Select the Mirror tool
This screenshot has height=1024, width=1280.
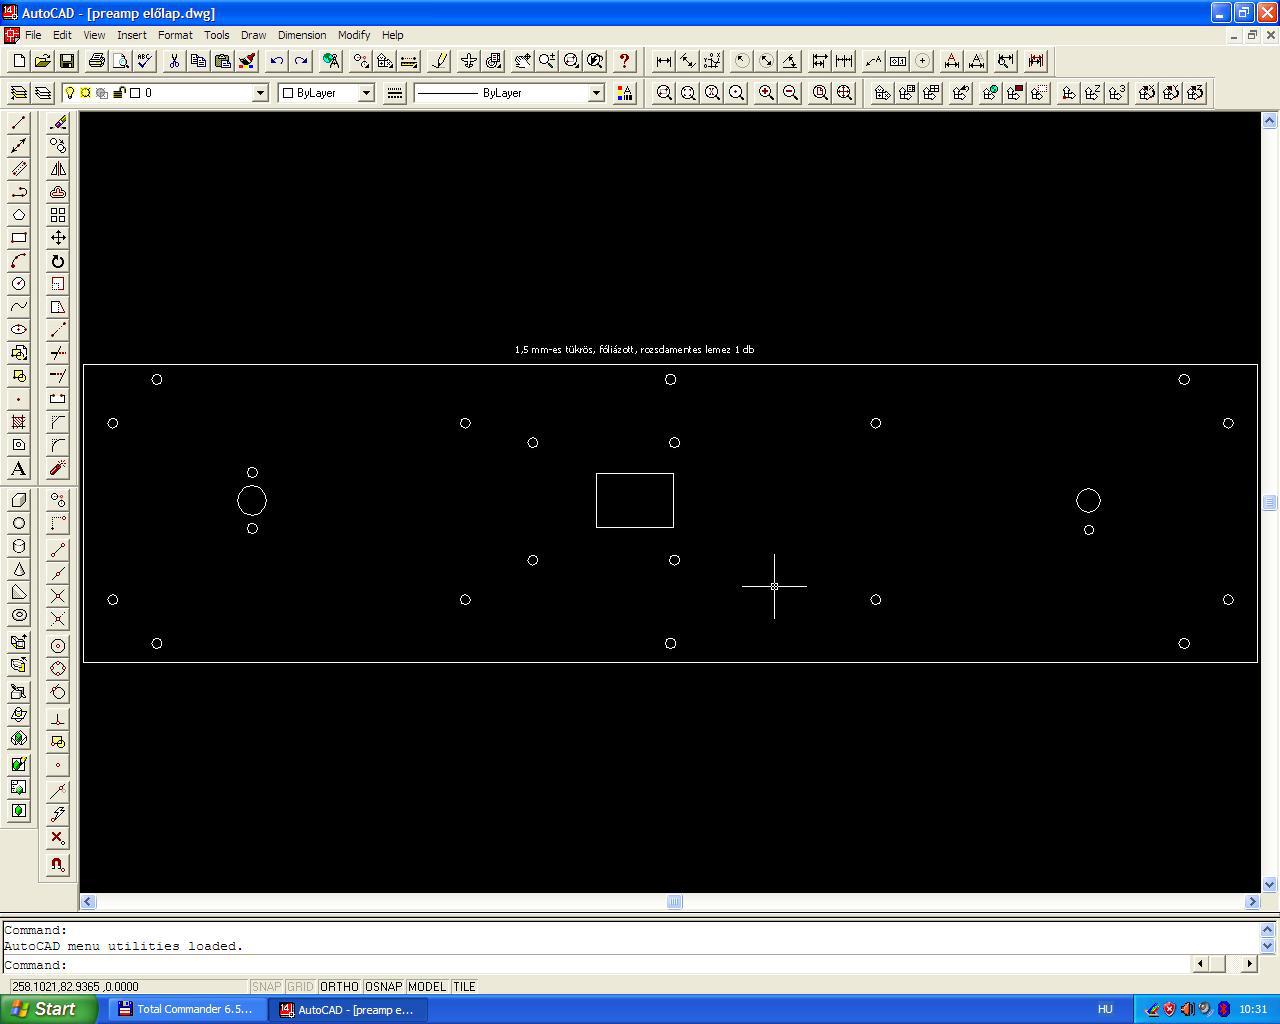click(58, 169)
